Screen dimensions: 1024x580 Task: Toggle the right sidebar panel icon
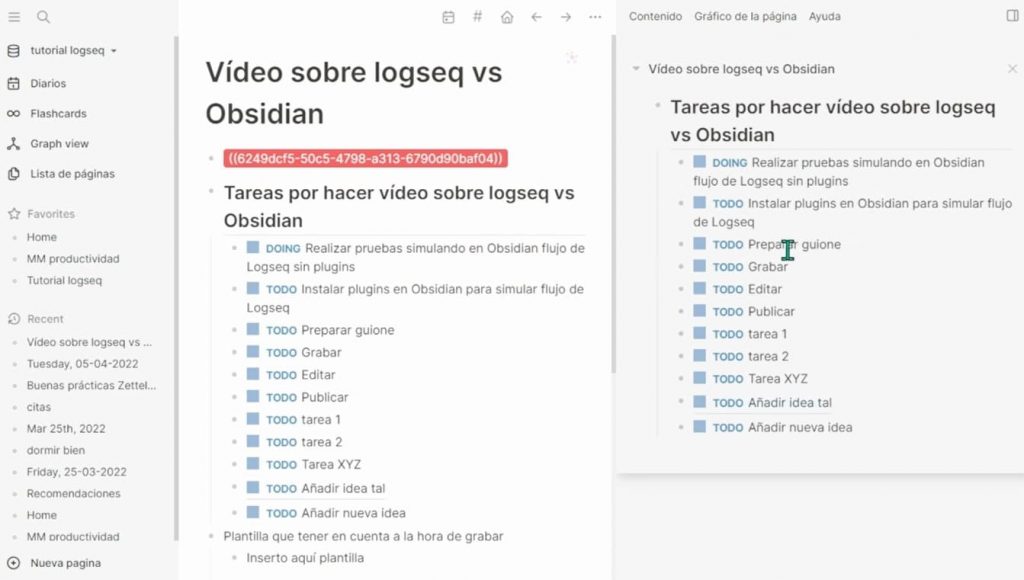(x=1012, y=16)
